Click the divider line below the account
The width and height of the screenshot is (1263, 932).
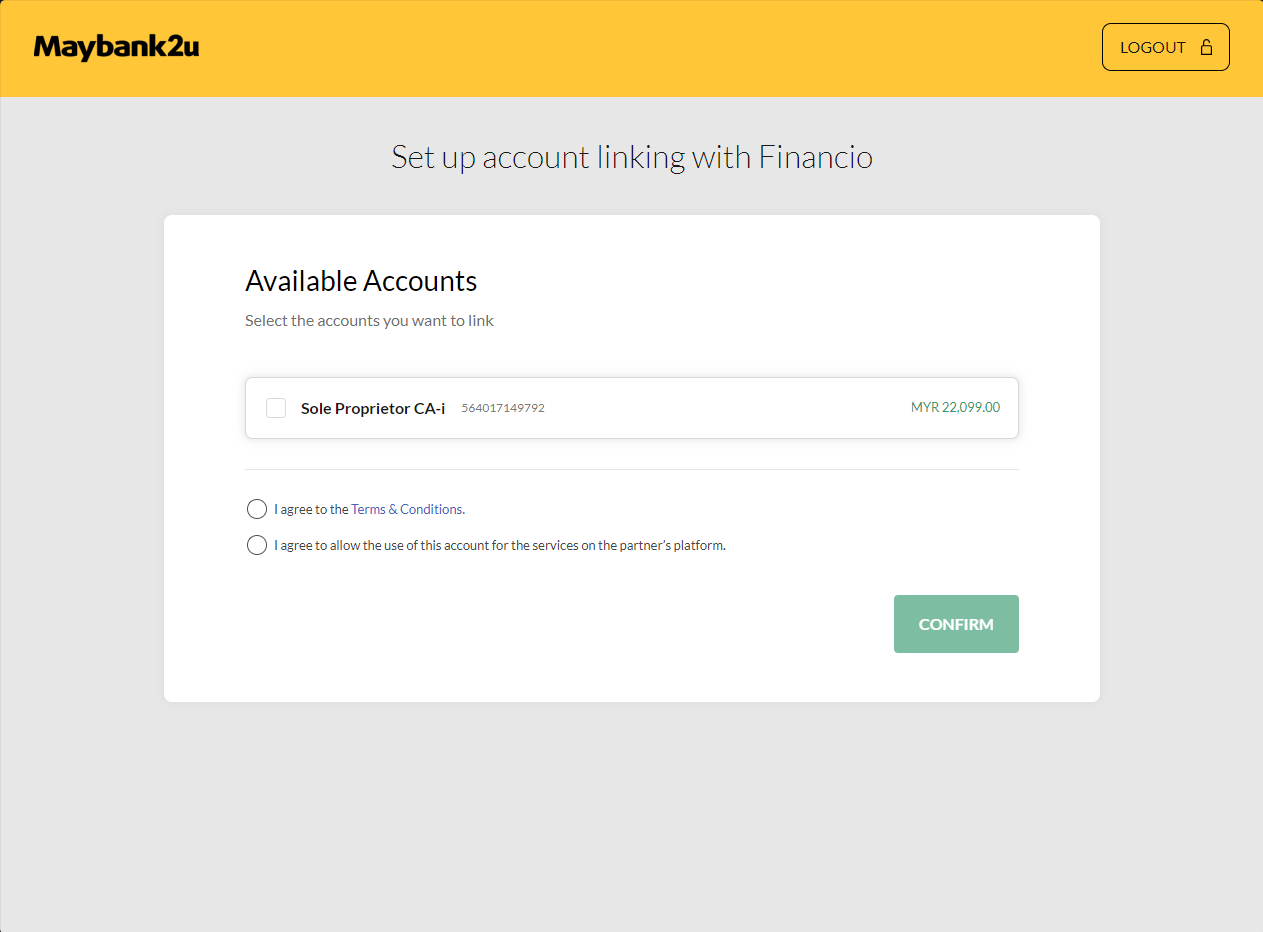631,467
